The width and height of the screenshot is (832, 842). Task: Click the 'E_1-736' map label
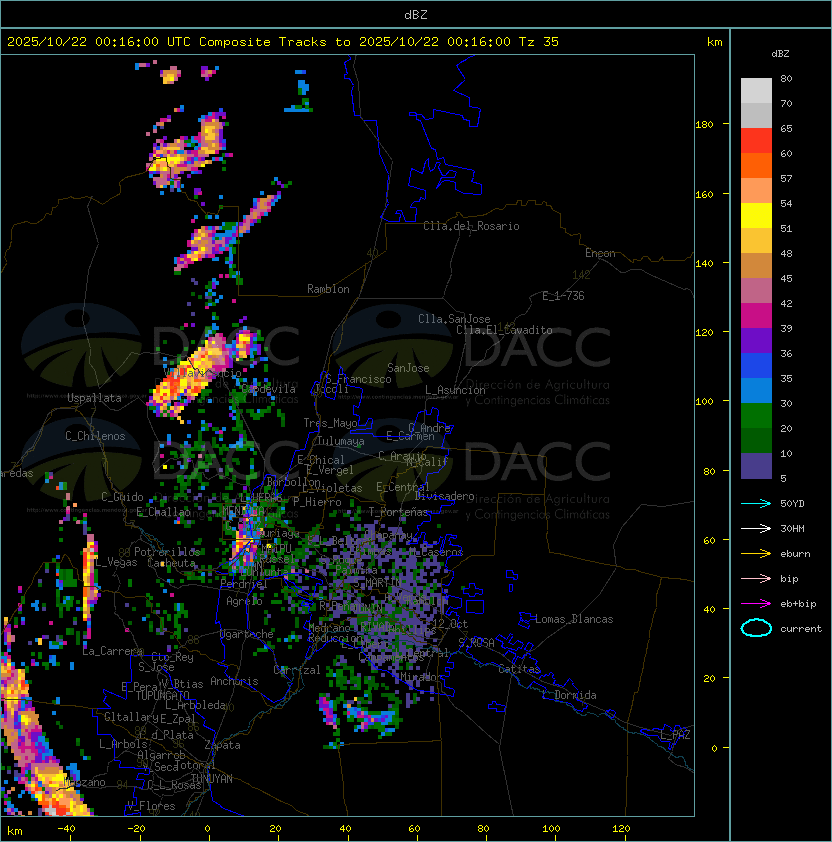pyautogui.click(x=563, y=296)
